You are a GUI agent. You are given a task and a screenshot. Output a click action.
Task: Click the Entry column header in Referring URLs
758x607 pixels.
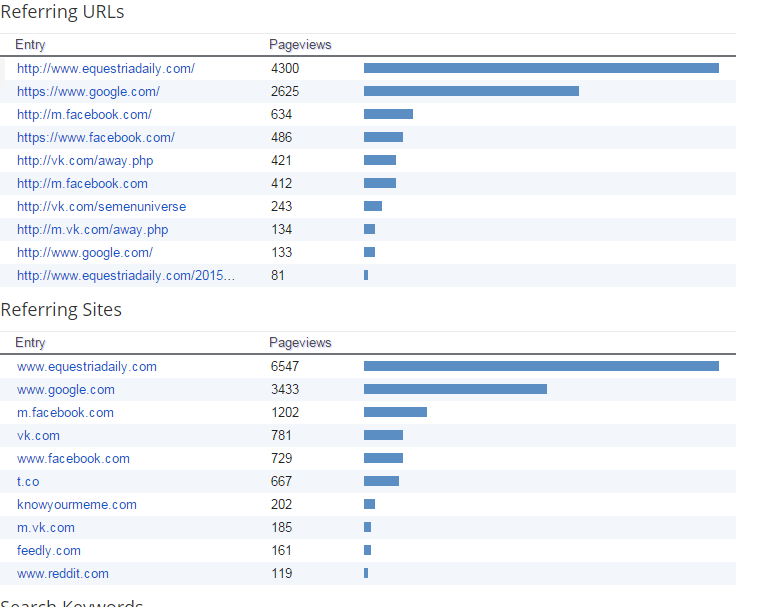pos(30,45)
